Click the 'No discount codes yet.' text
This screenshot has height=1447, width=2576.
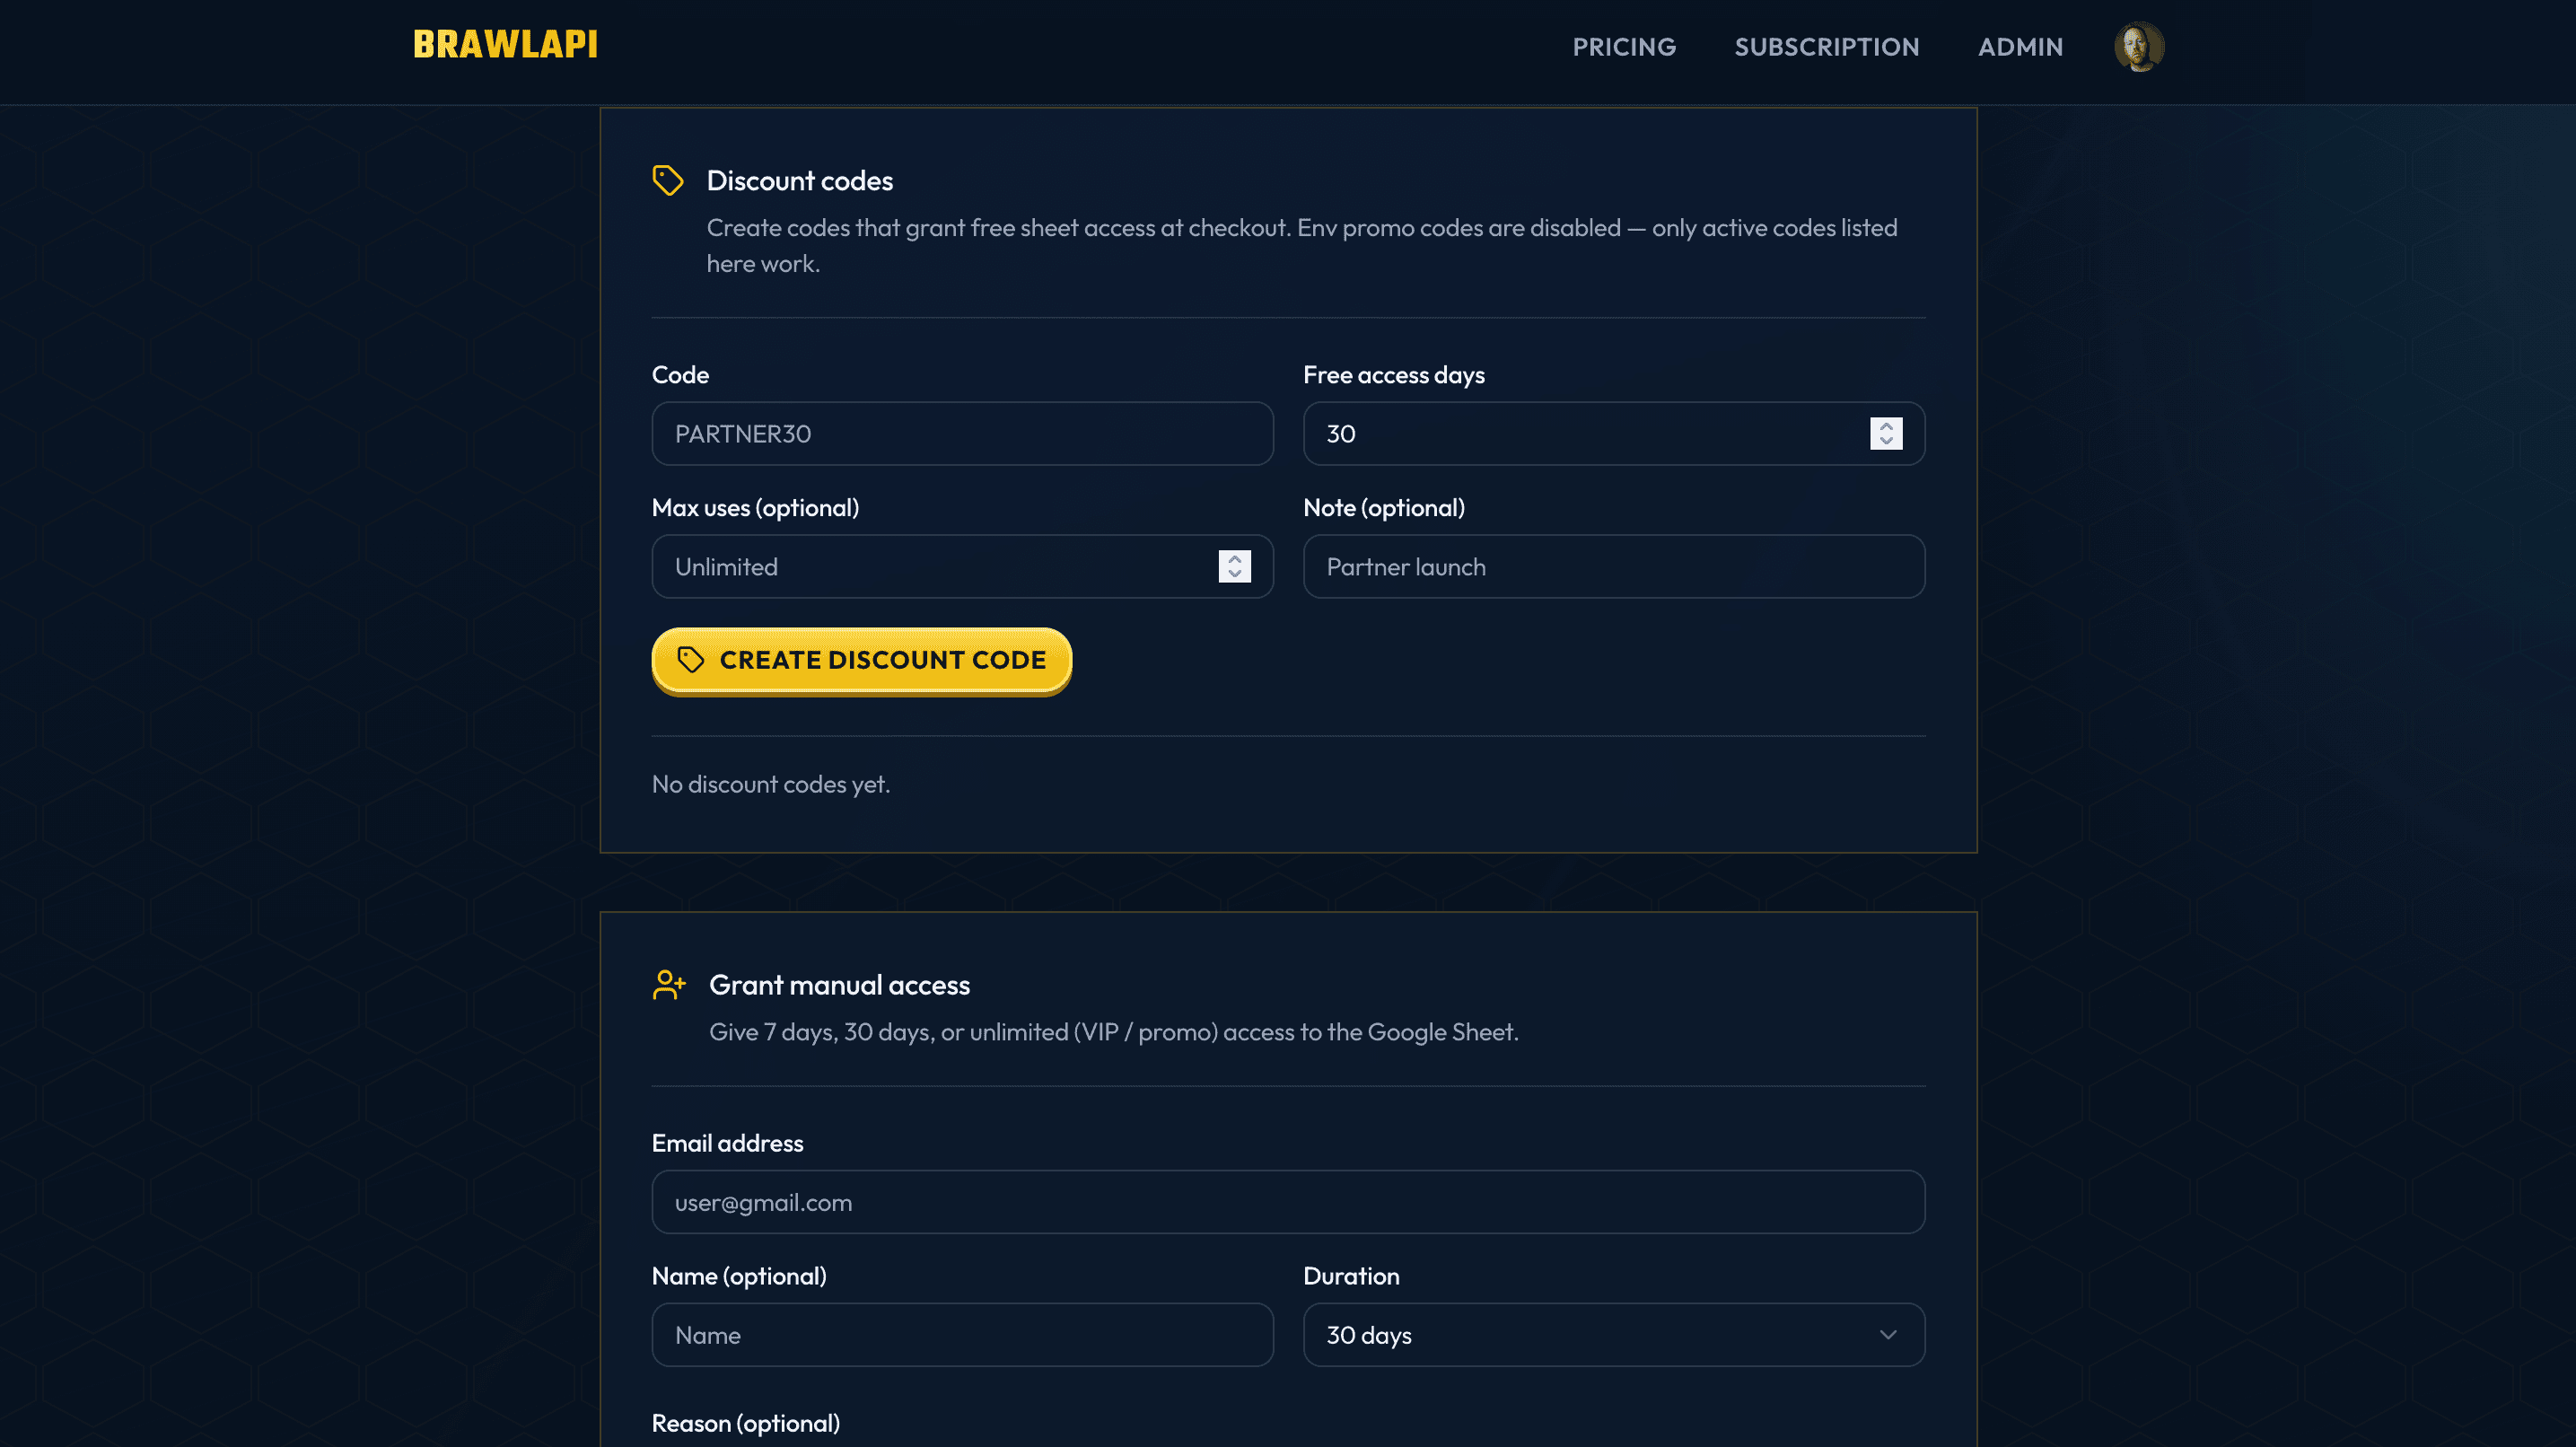click(x=770, y=785)
